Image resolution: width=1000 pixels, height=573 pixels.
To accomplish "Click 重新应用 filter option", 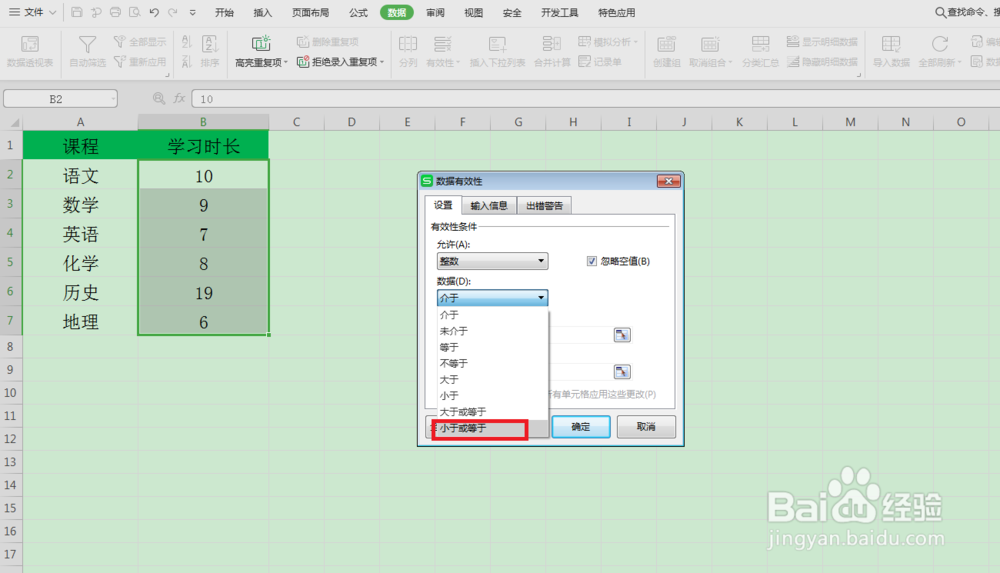I will point(140,61).
